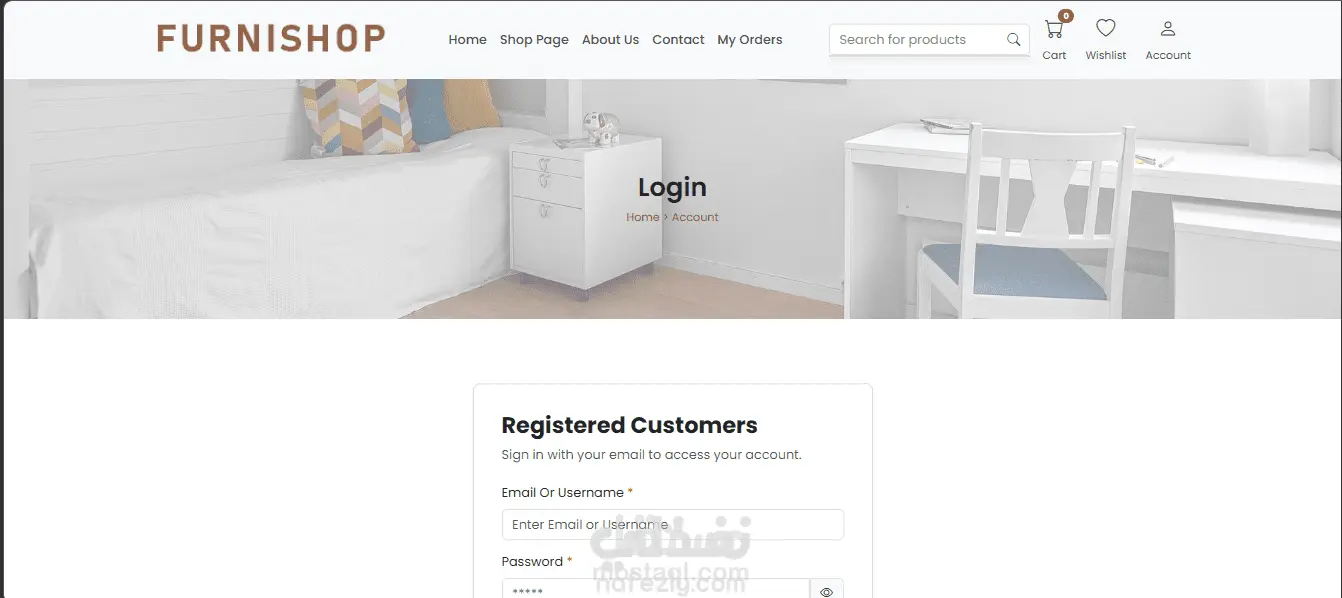Image resolution: width=1342 pixels, height=598 pixels.
Task: Click the cart item count badge
Action: coord(1066,16)
